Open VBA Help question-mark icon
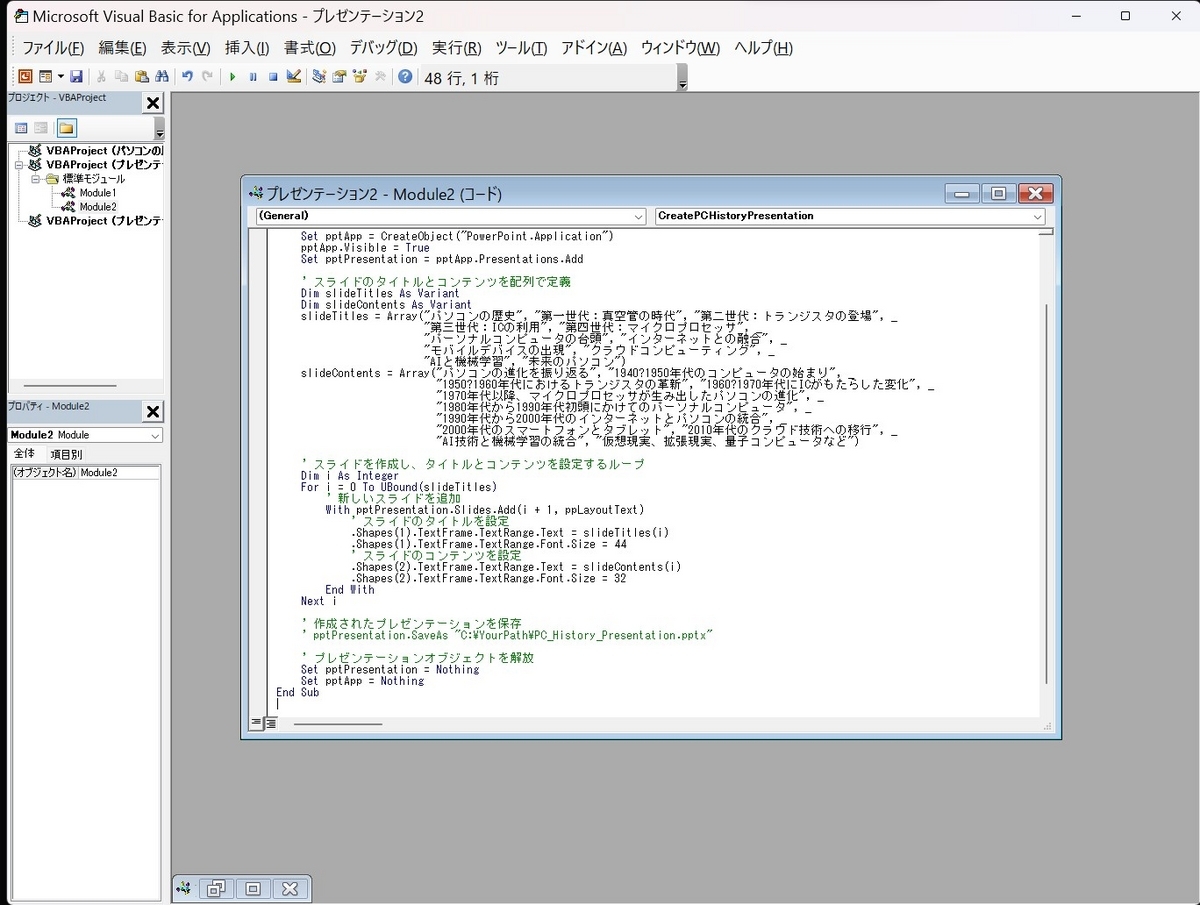1200x905 pixels. pyautogui.click(x=405, y=76)
